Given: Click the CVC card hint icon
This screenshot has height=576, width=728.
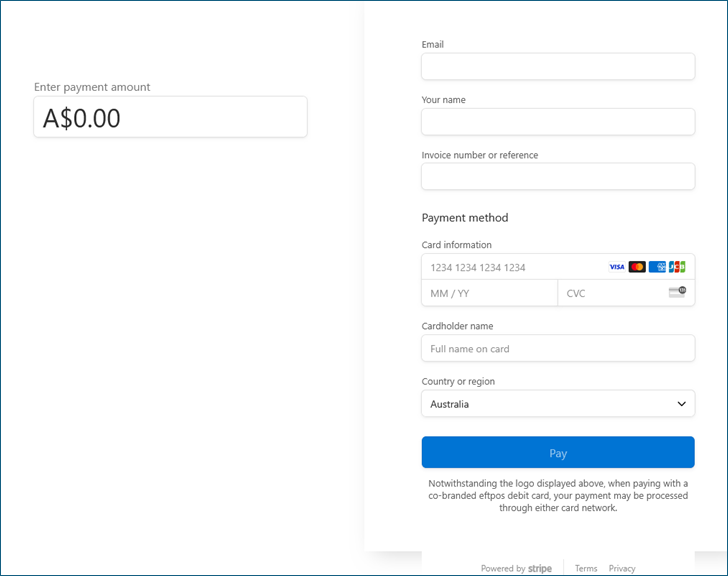Looking at the screenshot, I should [677, 292].
